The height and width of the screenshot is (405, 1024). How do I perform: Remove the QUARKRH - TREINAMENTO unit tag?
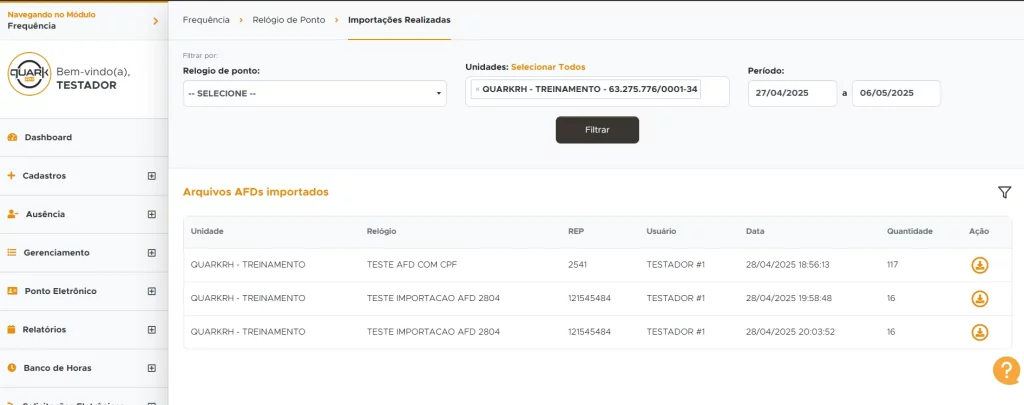tap(477, 90)
